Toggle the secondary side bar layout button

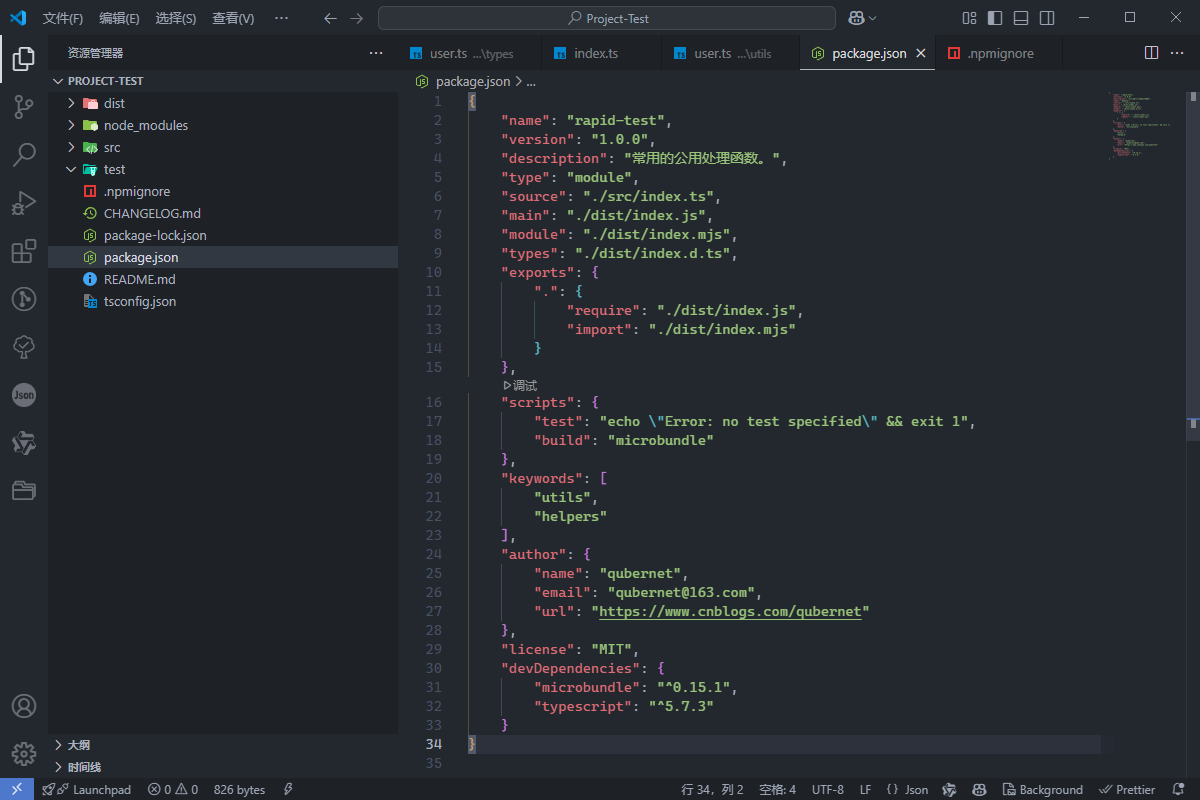point(1047,18)
